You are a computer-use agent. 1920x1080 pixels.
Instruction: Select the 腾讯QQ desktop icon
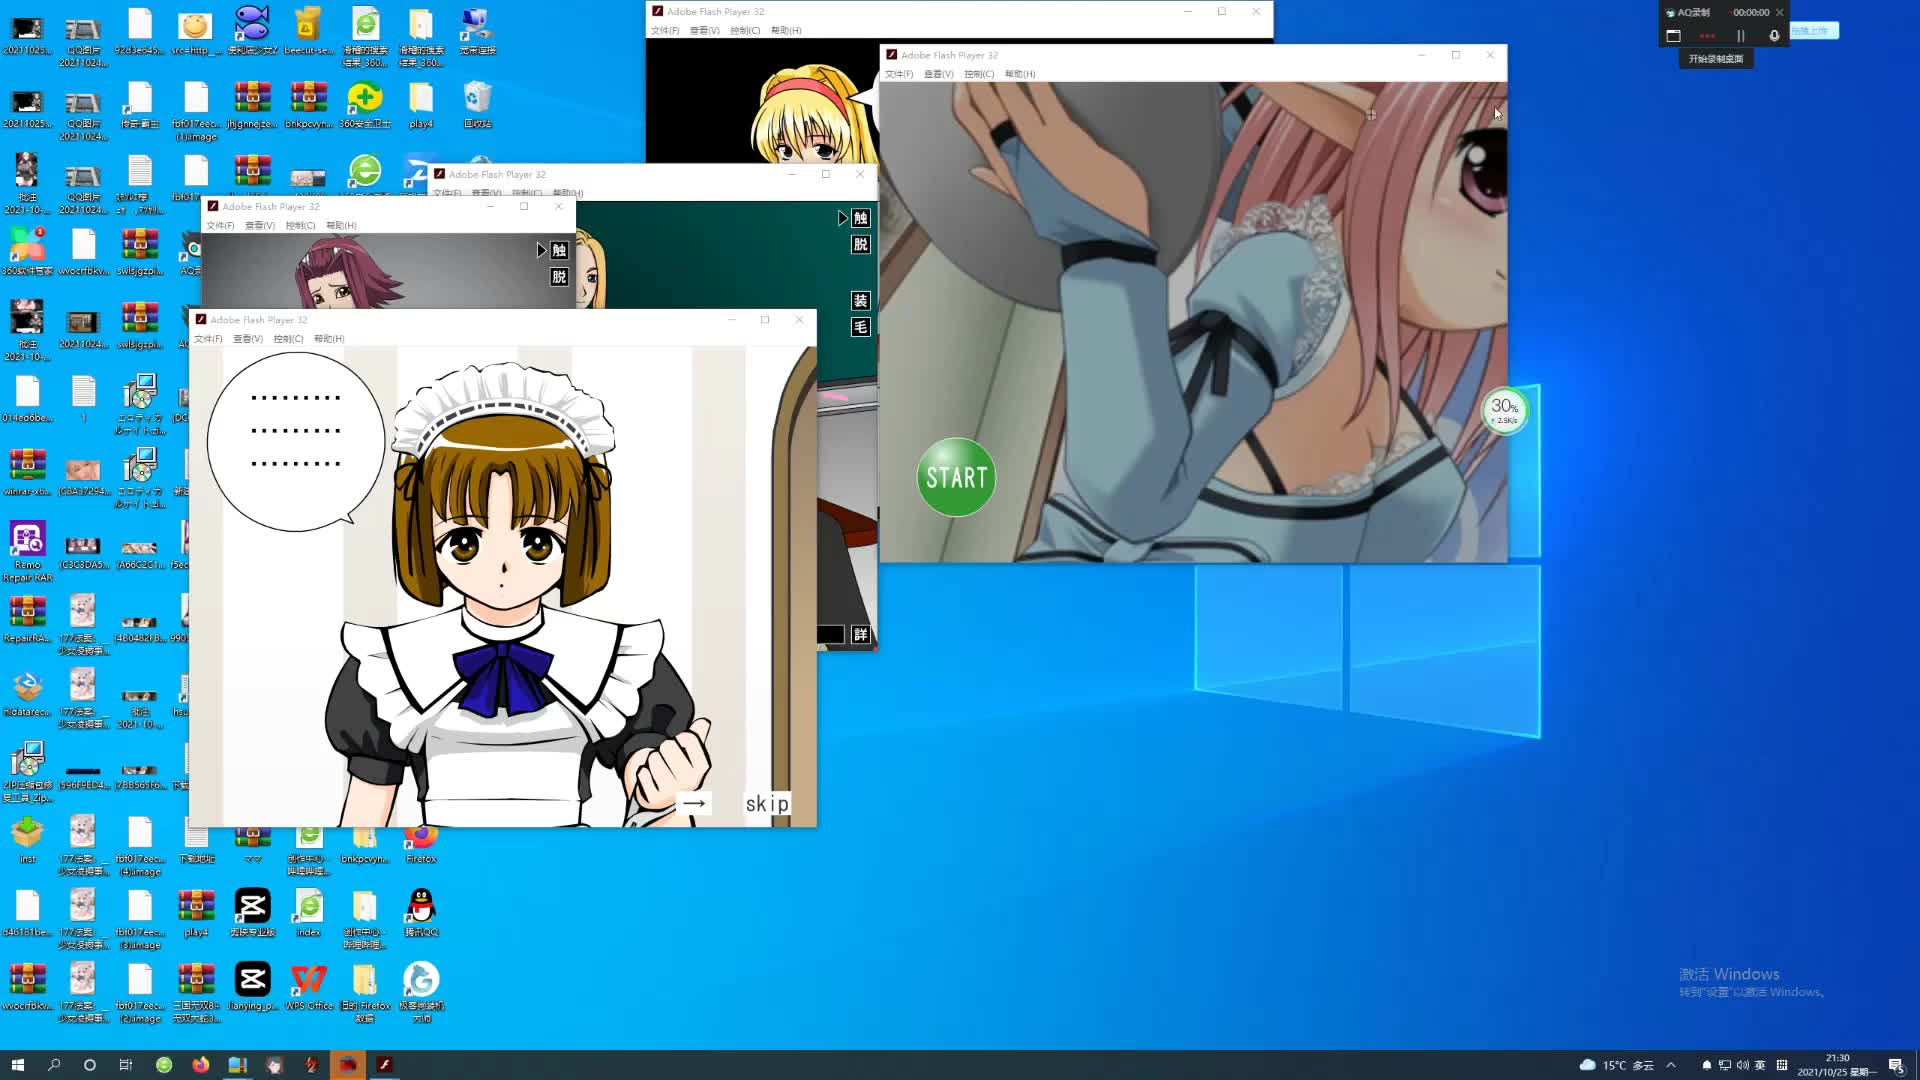421,913
